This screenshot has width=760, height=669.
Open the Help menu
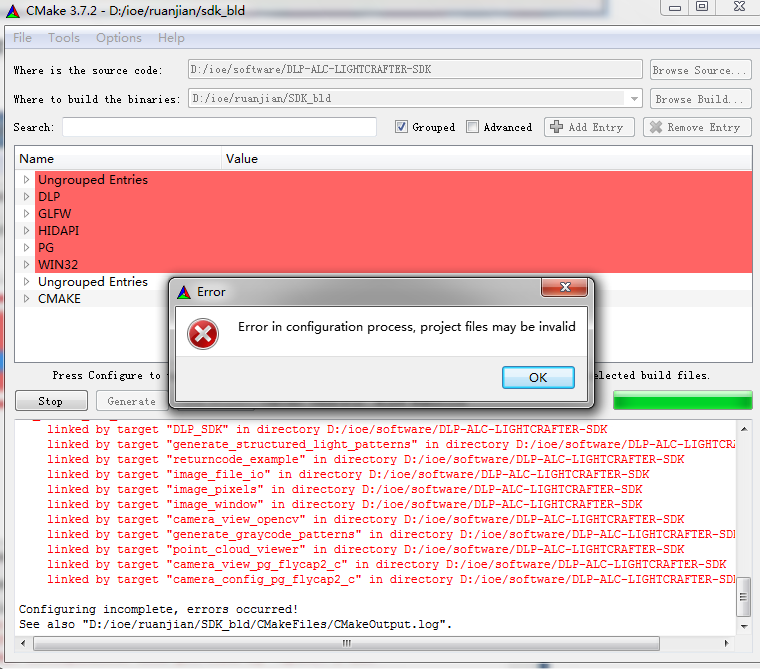(171, 38)
